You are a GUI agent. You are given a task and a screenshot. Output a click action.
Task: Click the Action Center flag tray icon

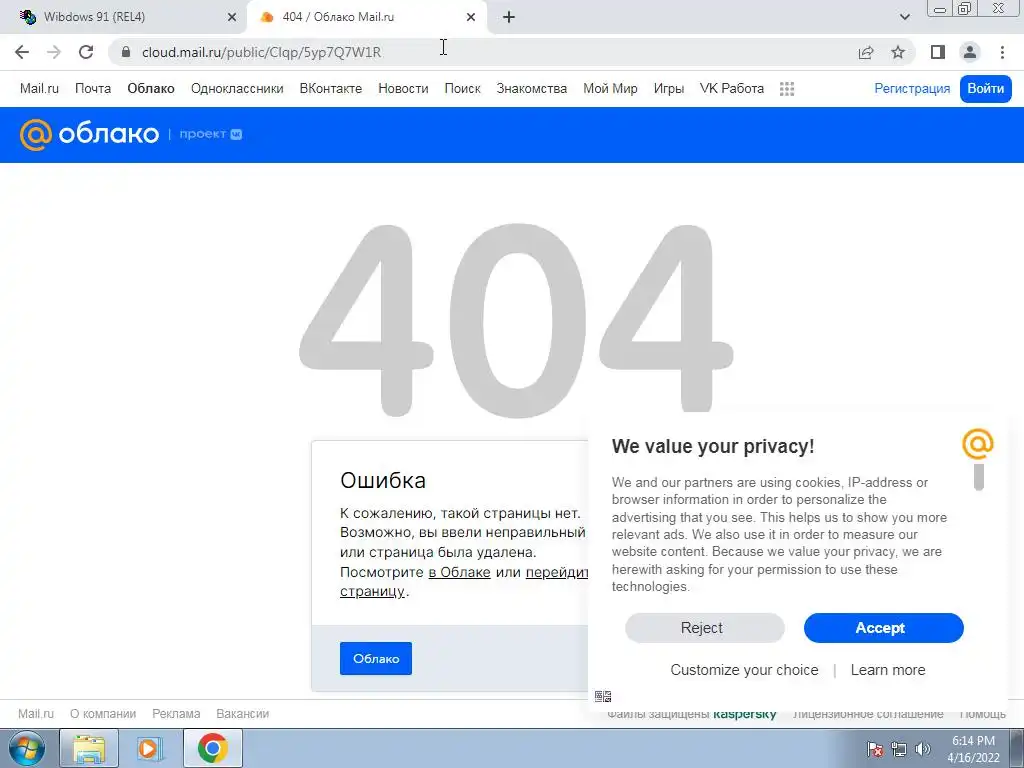(x=874, y=749)
